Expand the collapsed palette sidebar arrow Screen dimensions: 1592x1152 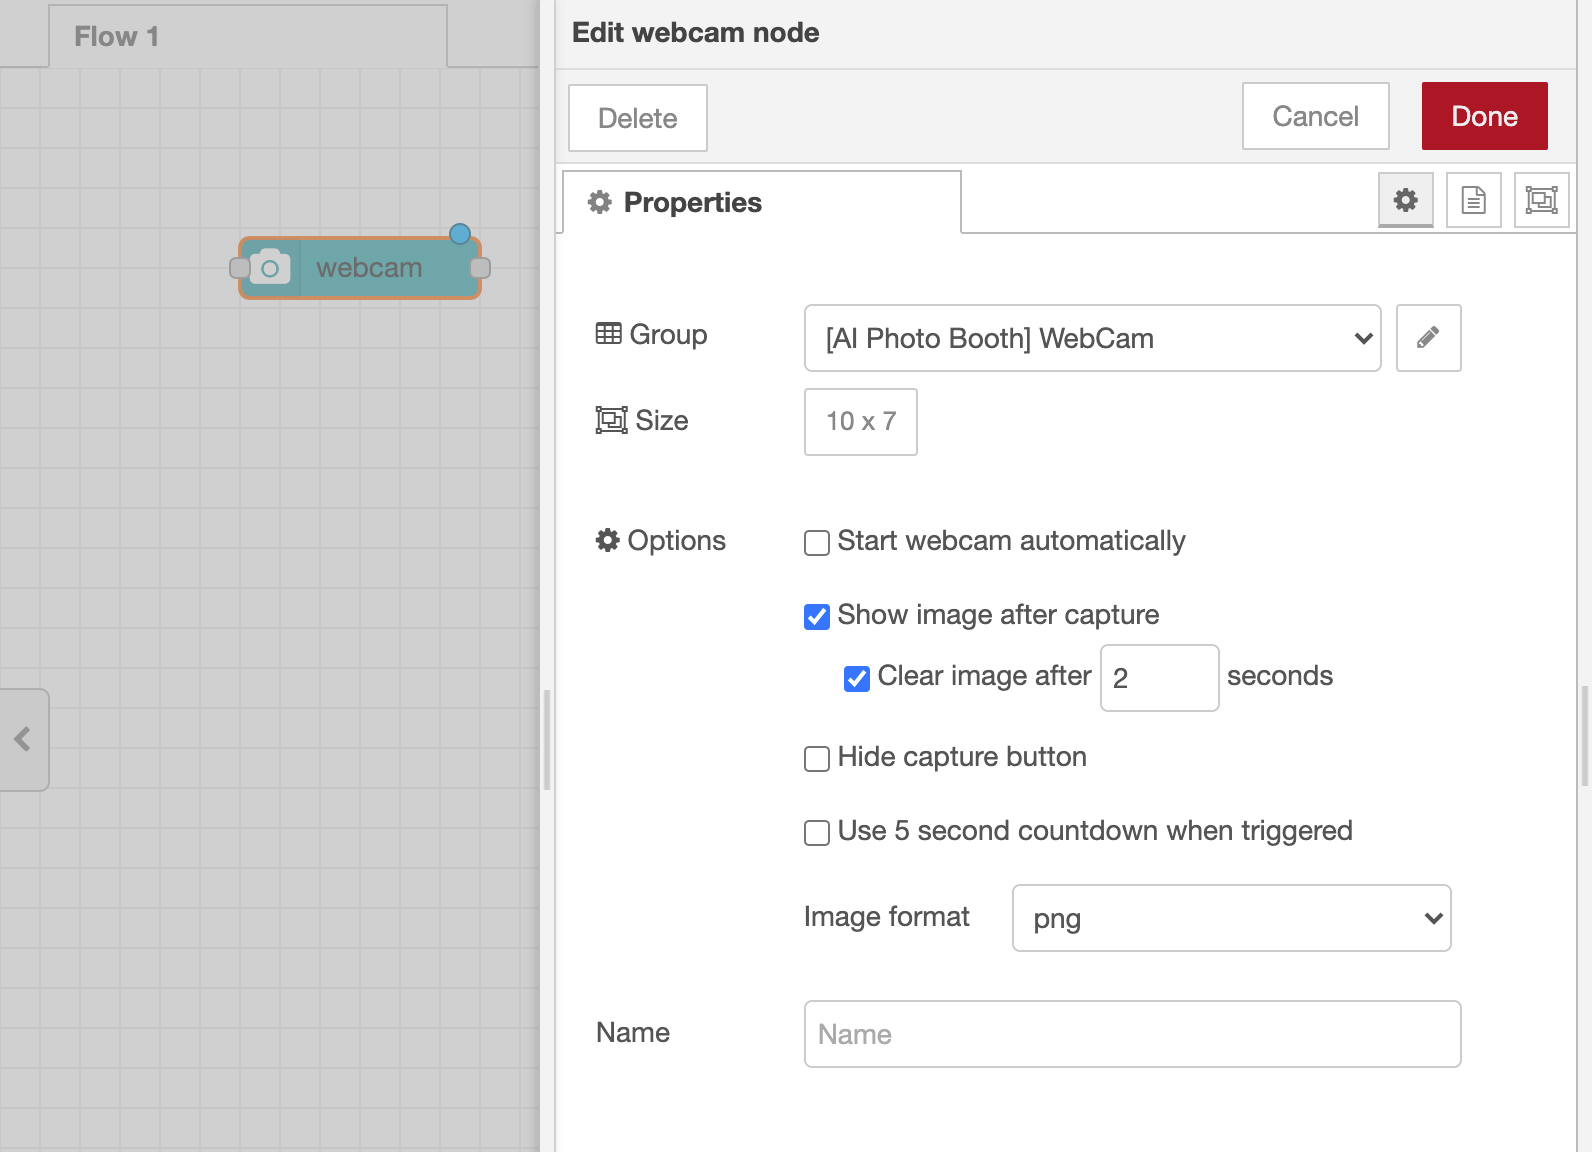23,740
